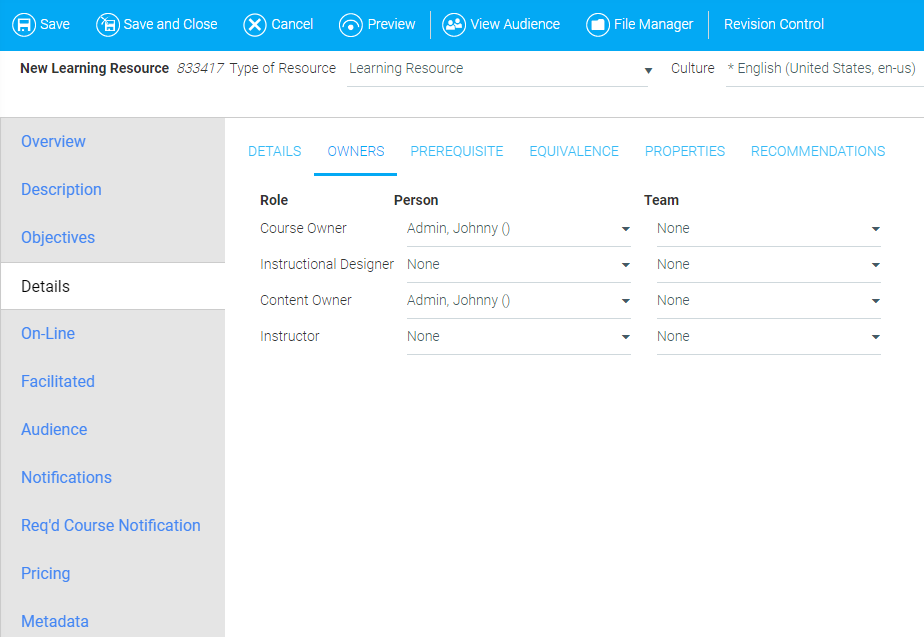Go to Overview in sidebar
This screenshot has height=637, width=924.
[54, 142]
